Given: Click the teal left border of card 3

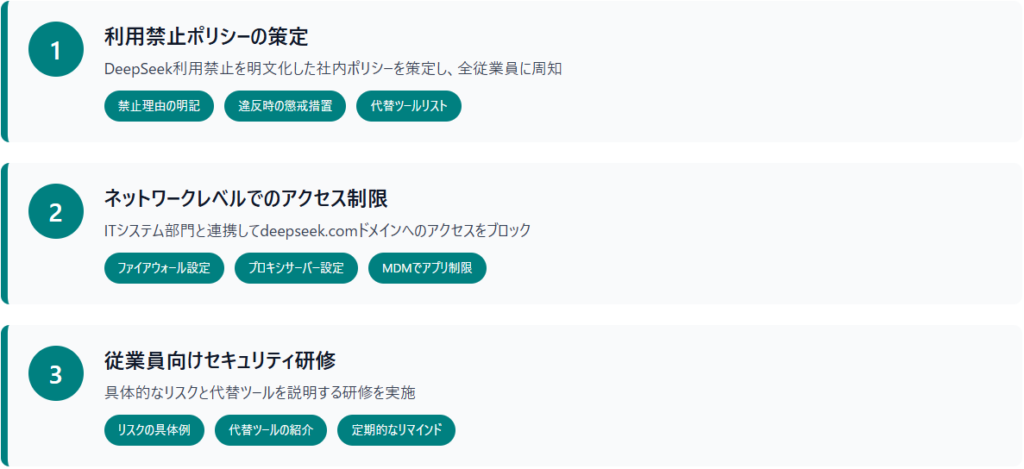Looking at the screenshot, I should (x=4, y=394).
